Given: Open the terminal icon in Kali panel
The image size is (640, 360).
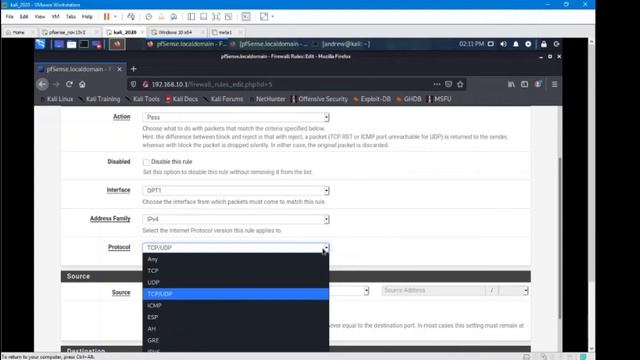Looking at the screenshot, I should [x=84, y=44].
